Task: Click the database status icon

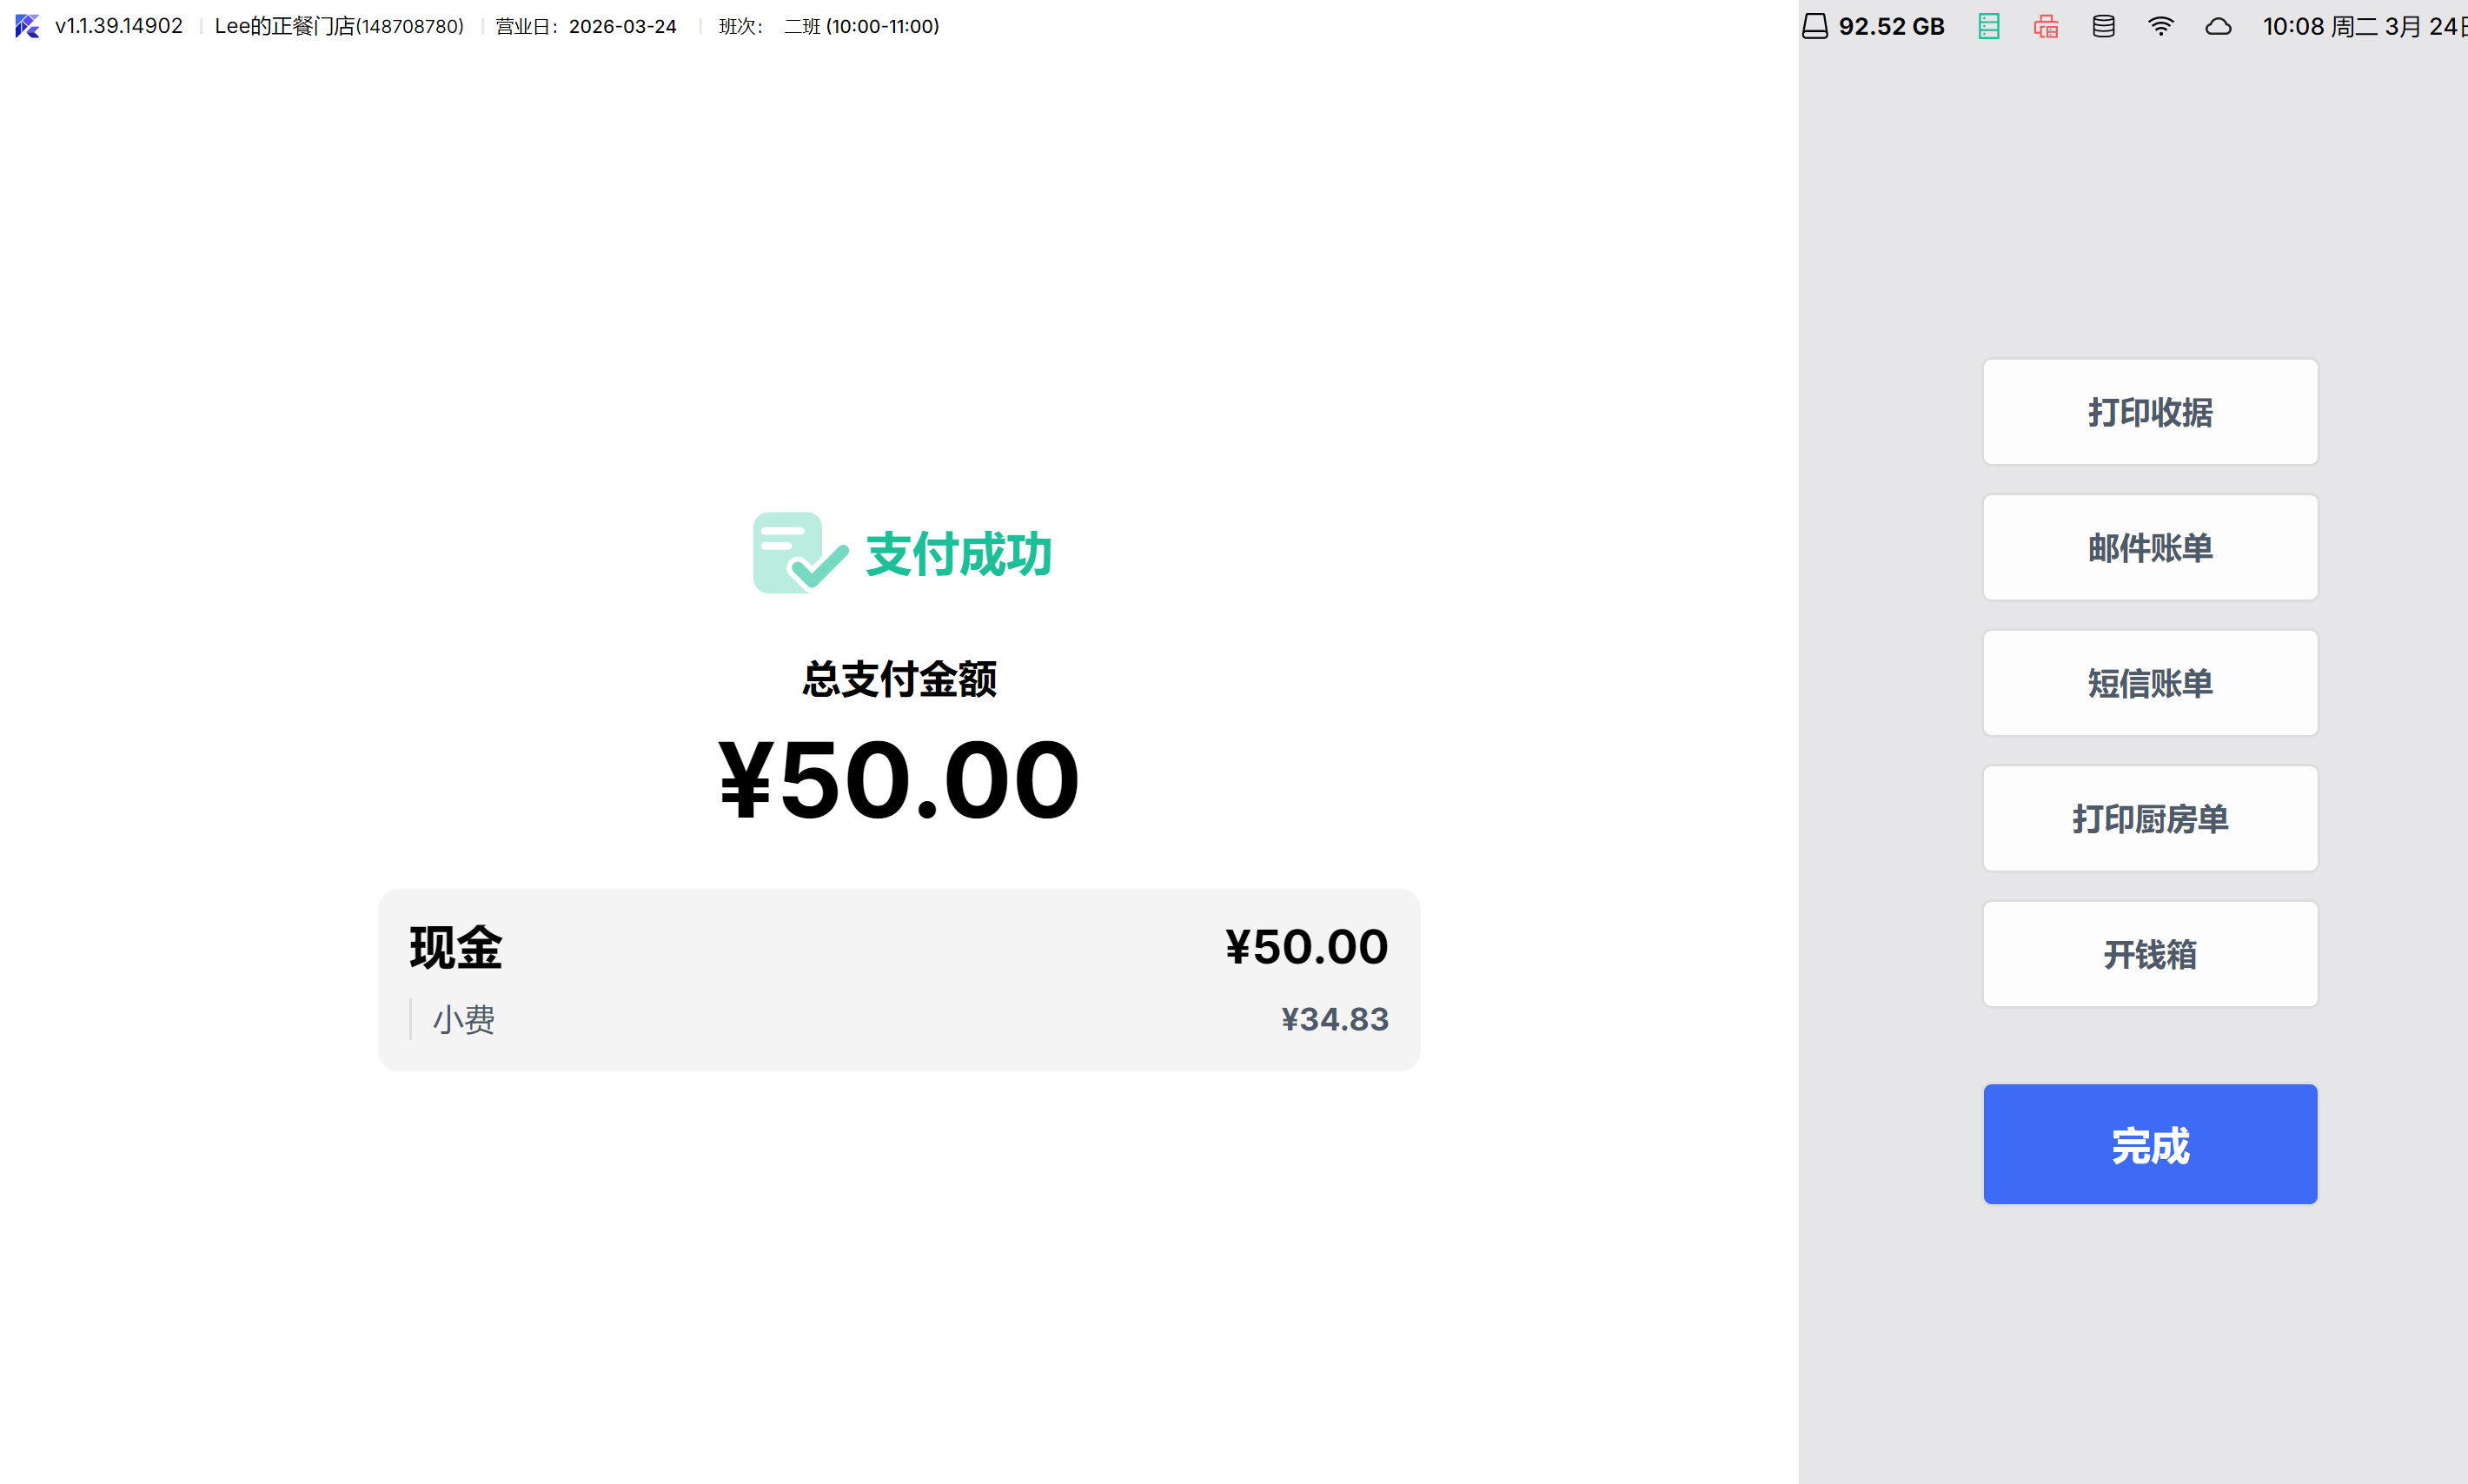Action: 2103,26
